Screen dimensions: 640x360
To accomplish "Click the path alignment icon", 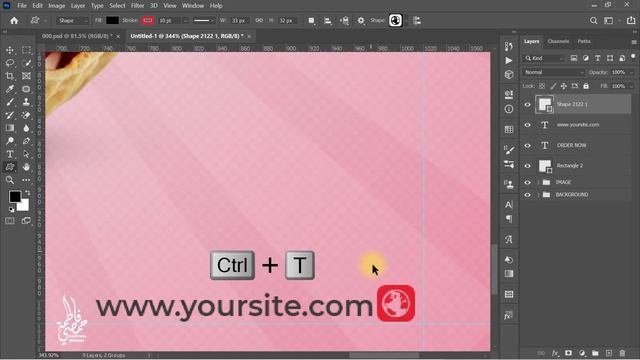I will (x=328, y=20).
